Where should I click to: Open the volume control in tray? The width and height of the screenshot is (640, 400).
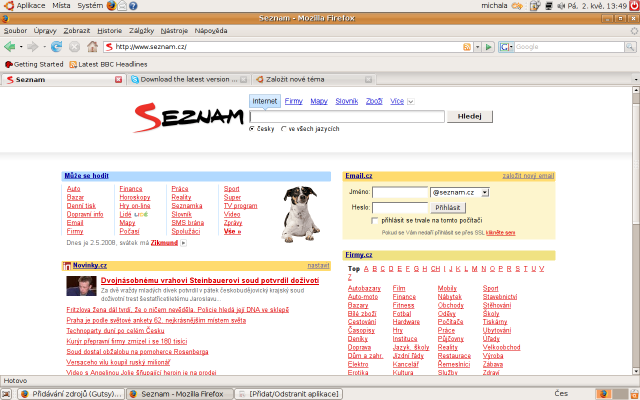(561, 6)
